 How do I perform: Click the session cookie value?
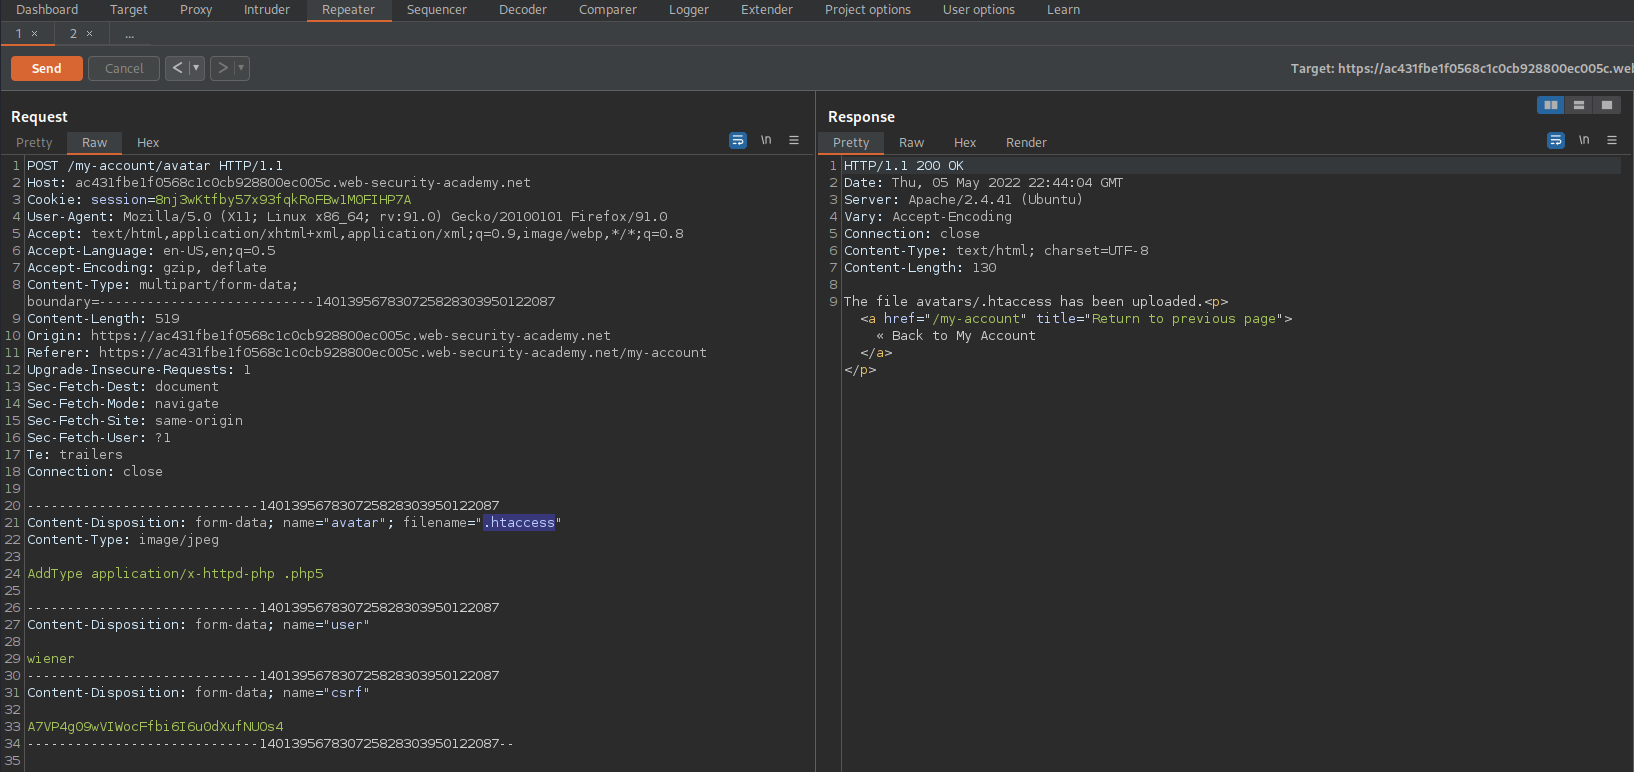coord(283,200)
